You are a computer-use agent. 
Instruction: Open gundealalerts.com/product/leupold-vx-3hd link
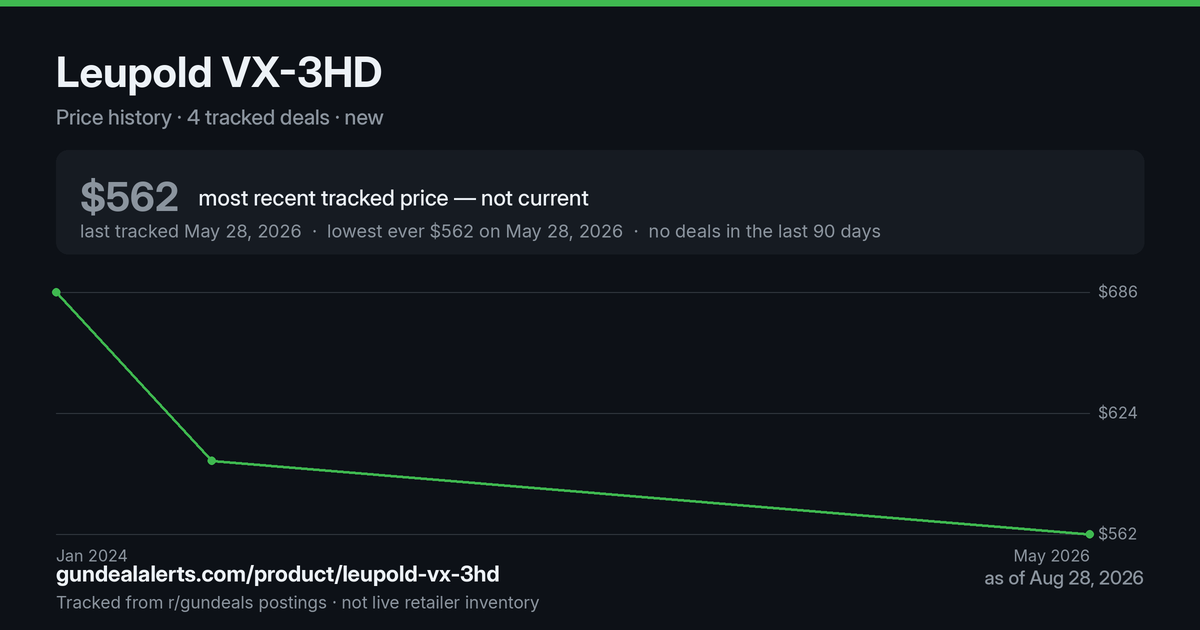(278, 575)
